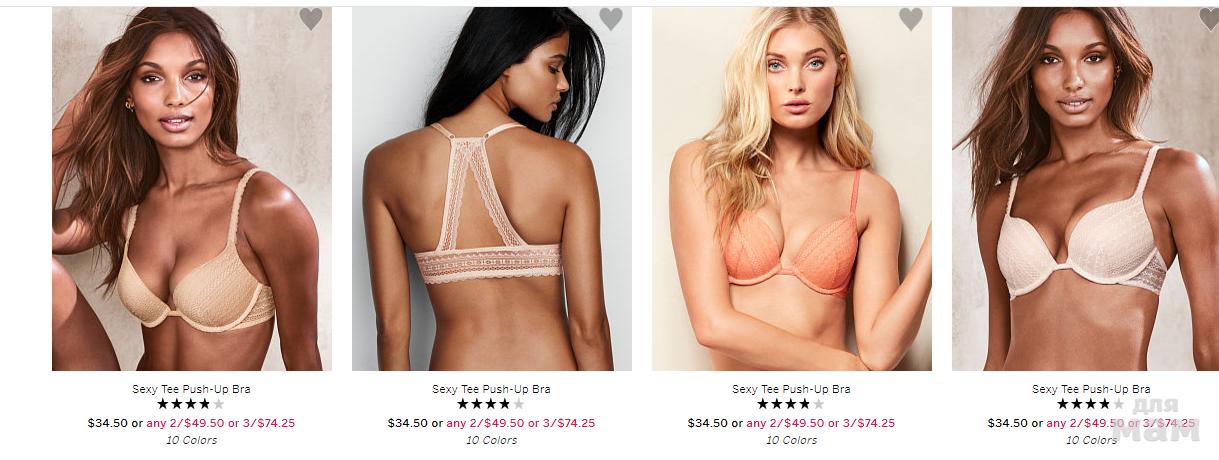
Task: View the star rating under the racerback bra
Action: click(491, 404)
